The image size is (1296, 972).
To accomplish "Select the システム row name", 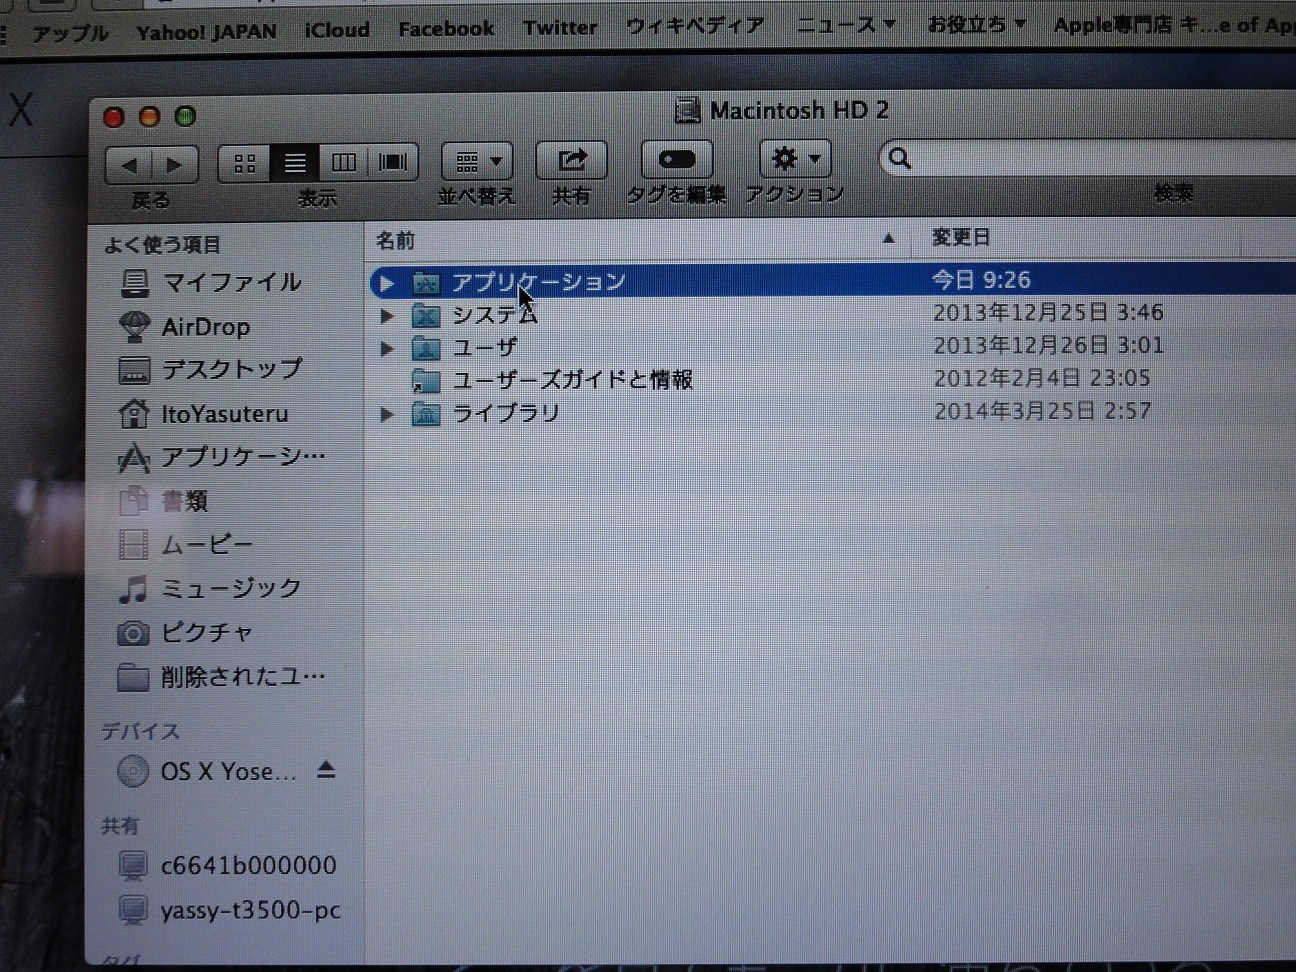I will point(495,315).
